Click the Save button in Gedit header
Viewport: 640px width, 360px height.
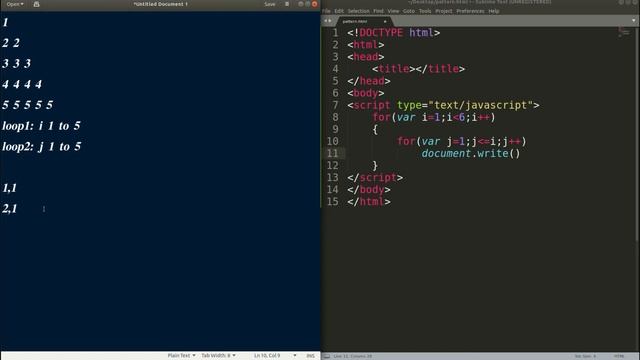coord(270,4)
